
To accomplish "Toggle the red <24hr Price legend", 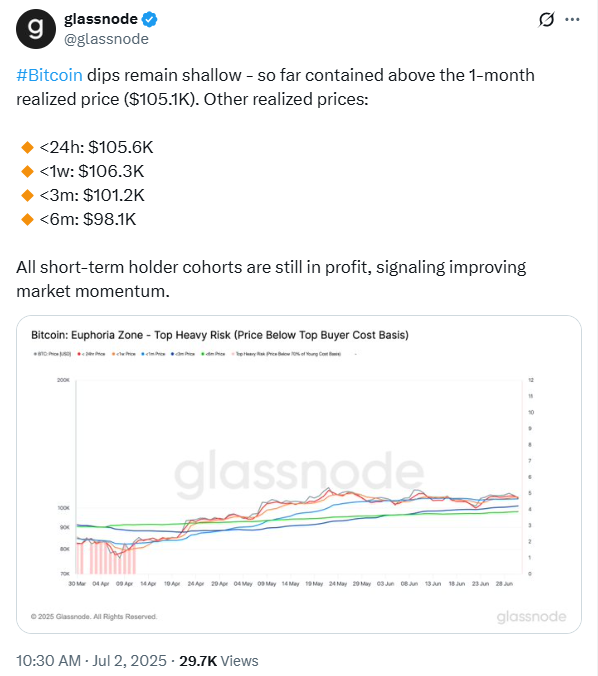I will [91, 354].
